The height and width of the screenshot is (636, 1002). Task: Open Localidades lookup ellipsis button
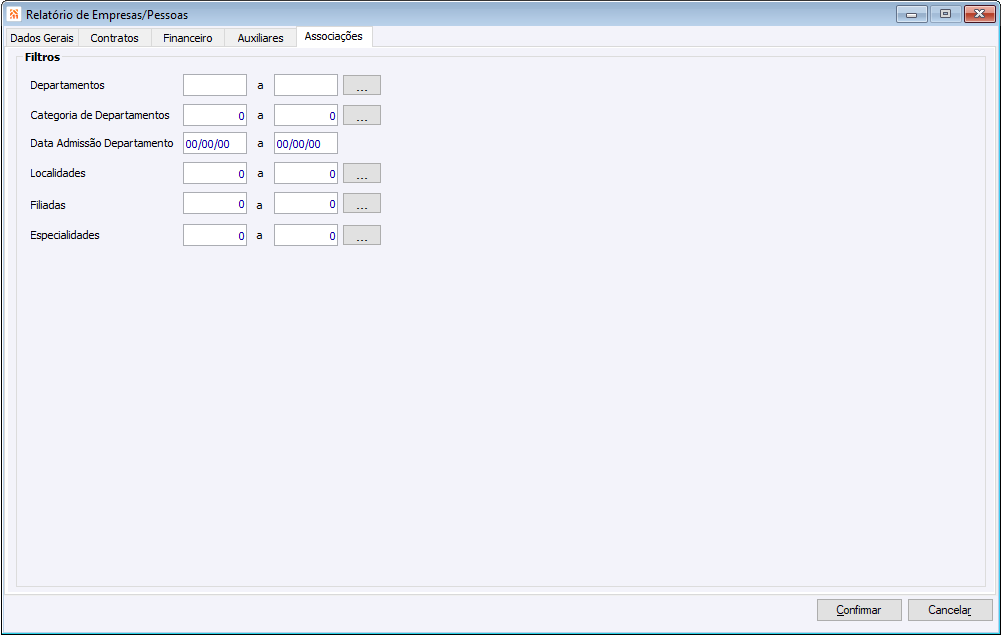click(x=362, y=173)
